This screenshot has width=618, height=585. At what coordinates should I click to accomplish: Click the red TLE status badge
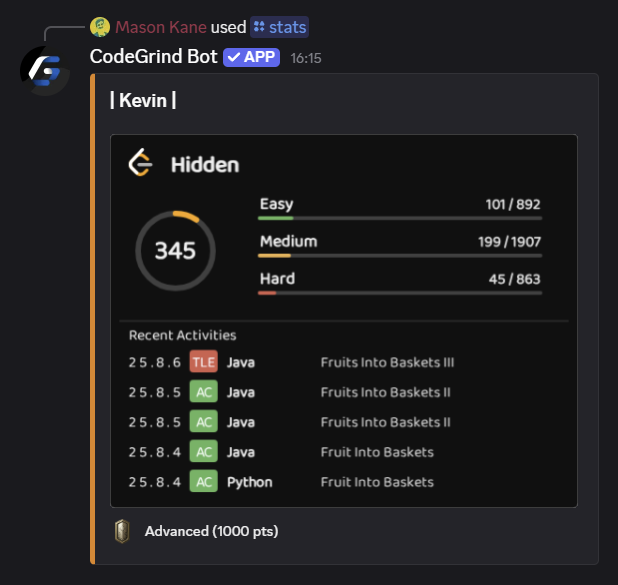(x=203, y=362)
